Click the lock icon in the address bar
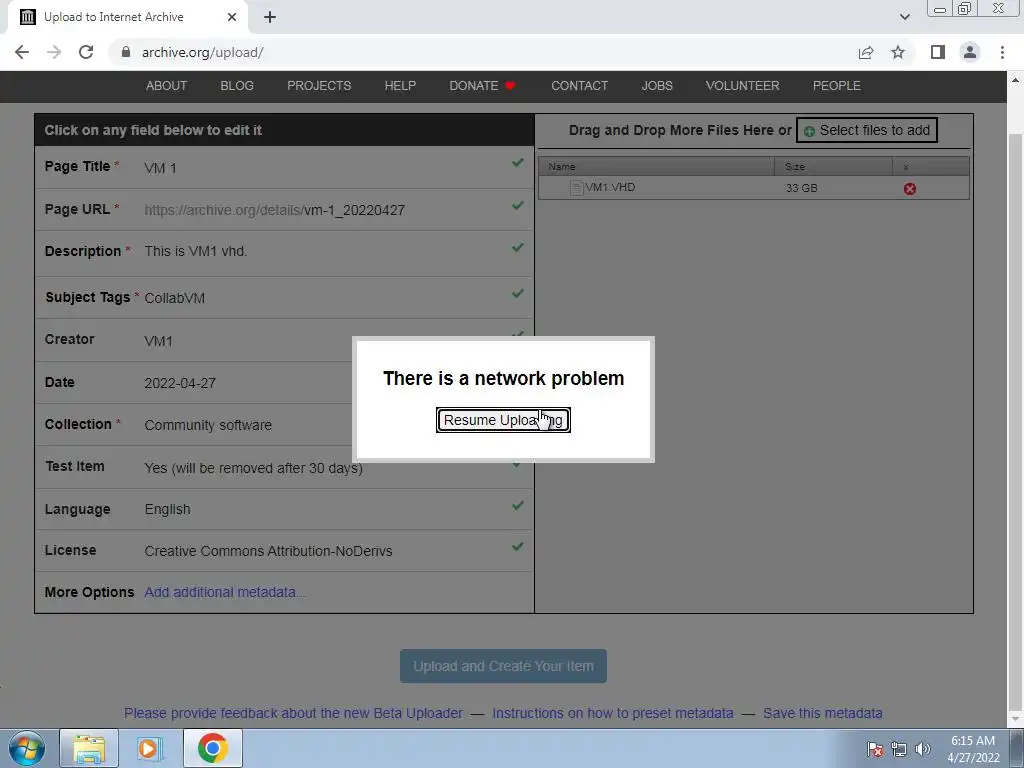Image resolution: width=1024 pixels, height=768 pixels. click(126, 52)
